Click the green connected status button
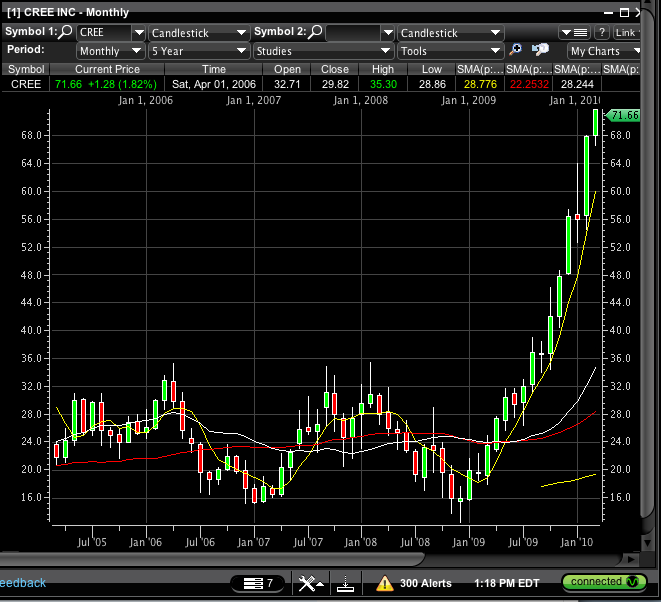This screenshot has height=602, width=661. point(603,582)
